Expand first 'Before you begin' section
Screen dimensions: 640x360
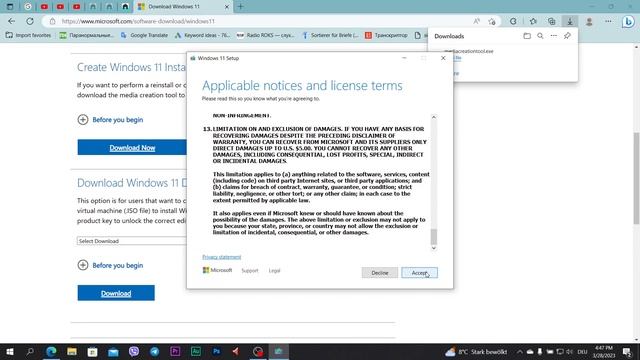tap(110, 120)
